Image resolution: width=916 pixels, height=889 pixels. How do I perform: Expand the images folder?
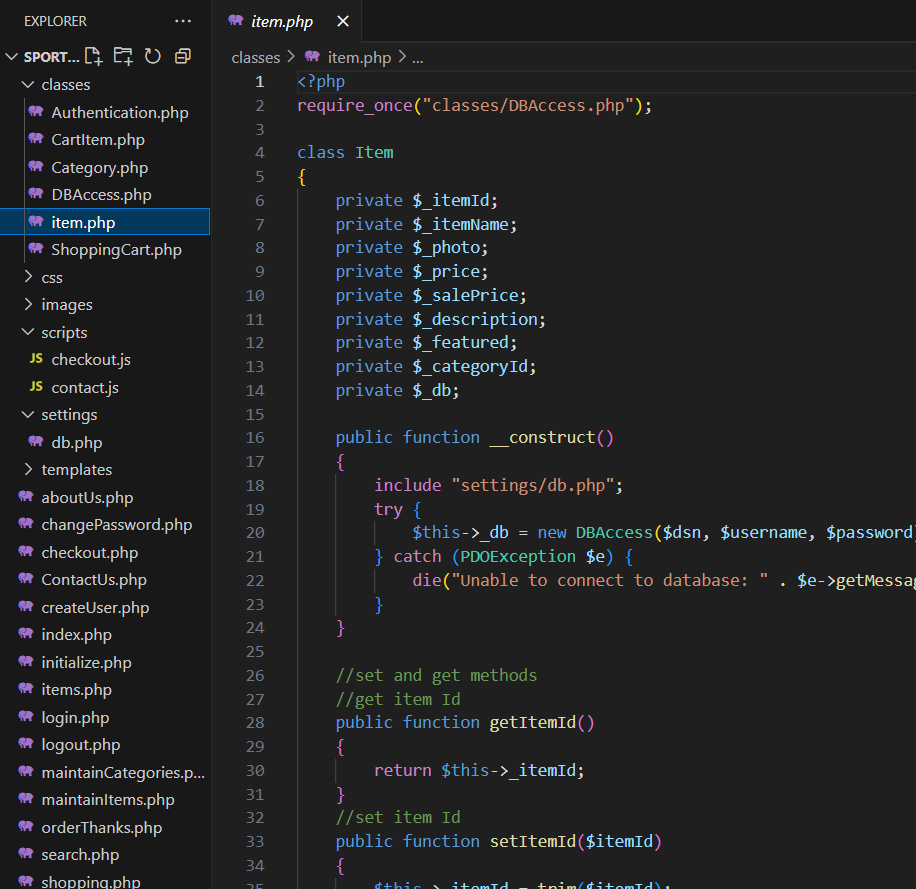(66, 305)
